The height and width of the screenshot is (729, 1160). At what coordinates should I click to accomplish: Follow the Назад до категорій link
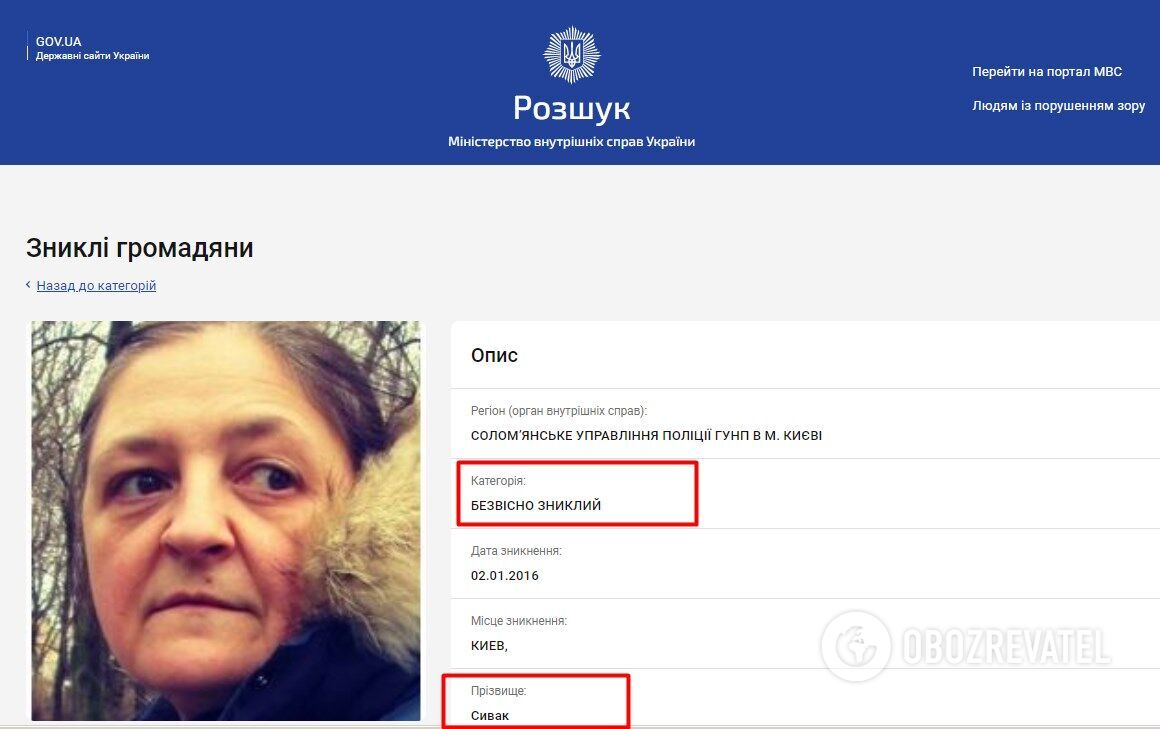click(96, 286)
